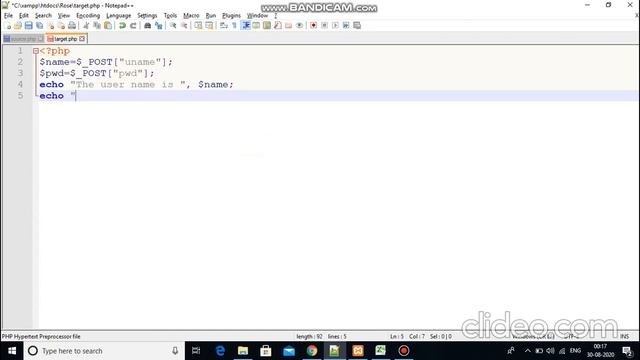Open Find with the binoculars icon
This screenshot has height=360, width=640.
147,26
